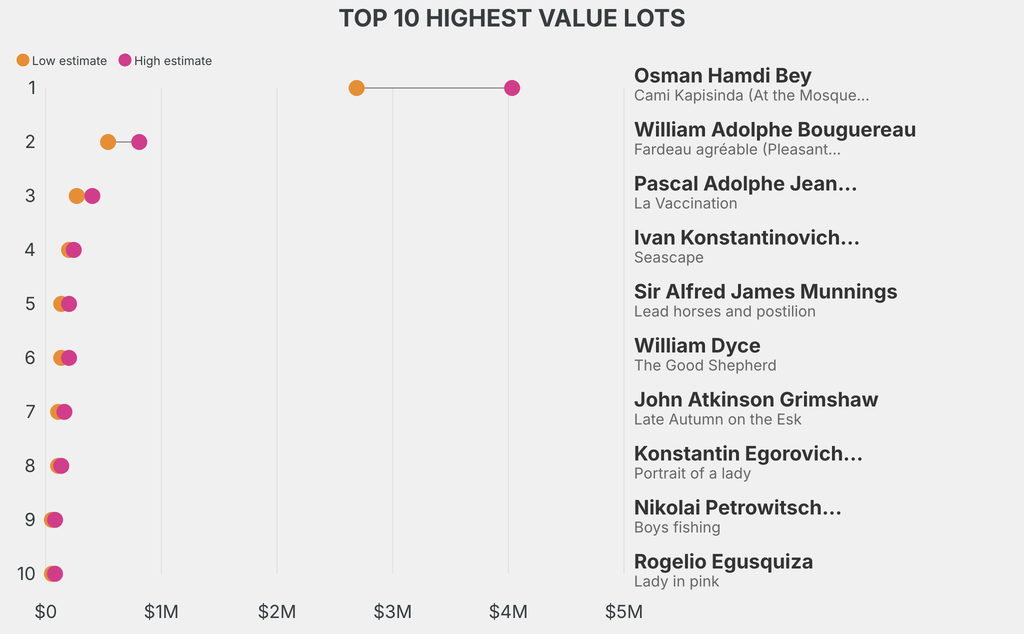Click the $3M axis tick label
This screenshot has width=1024, height=634.
tap(392, 610)
